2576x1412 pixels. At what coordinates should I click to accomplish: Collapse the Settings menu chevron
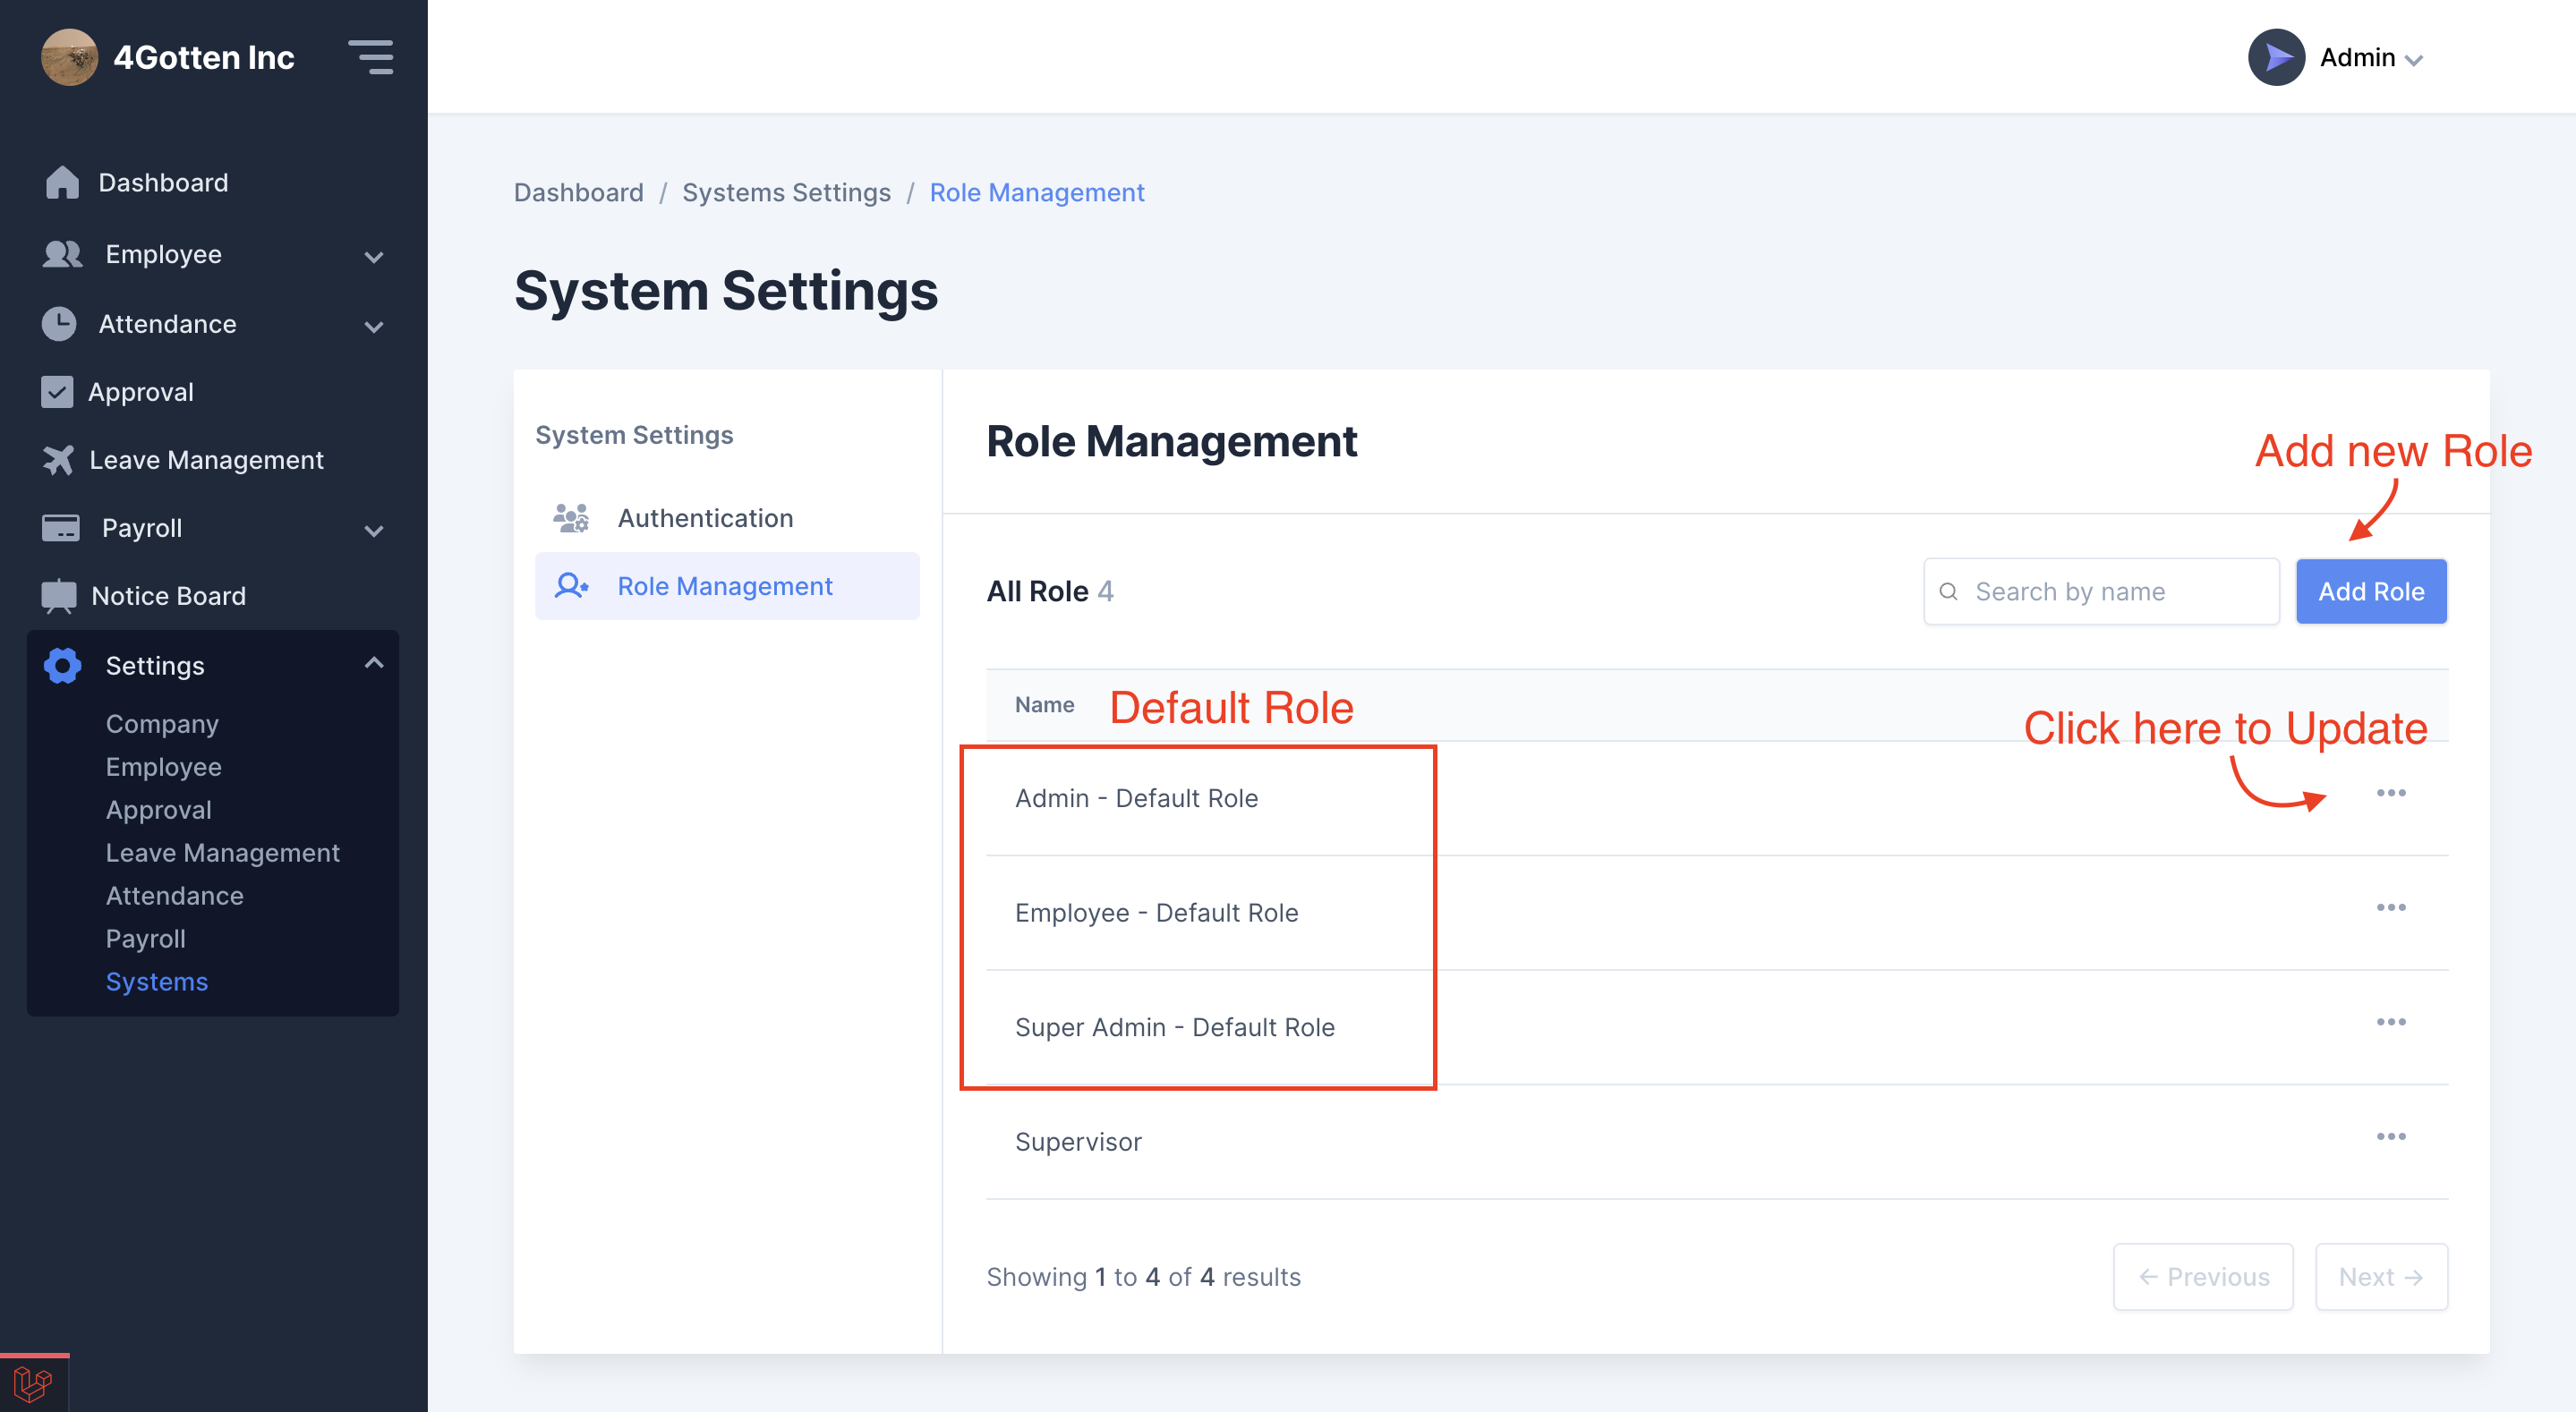point(374,663)
